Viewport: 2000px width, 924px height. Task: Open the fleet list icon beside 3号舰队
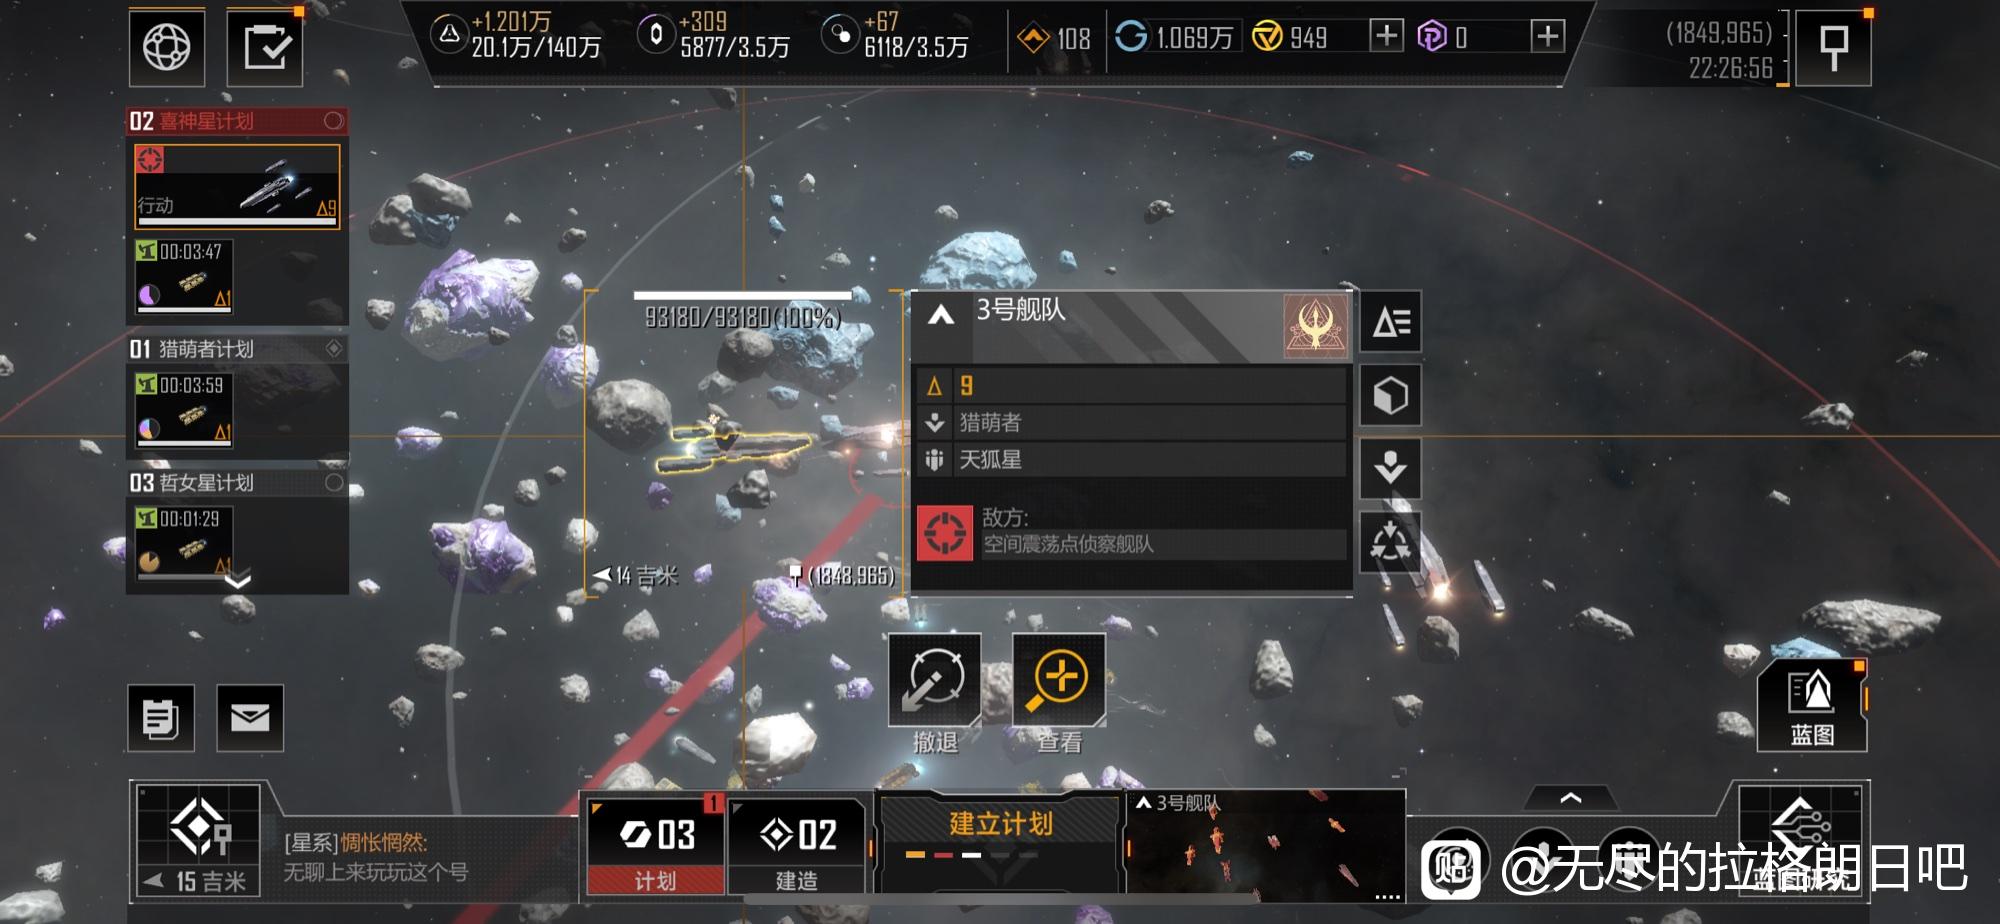1390,322
